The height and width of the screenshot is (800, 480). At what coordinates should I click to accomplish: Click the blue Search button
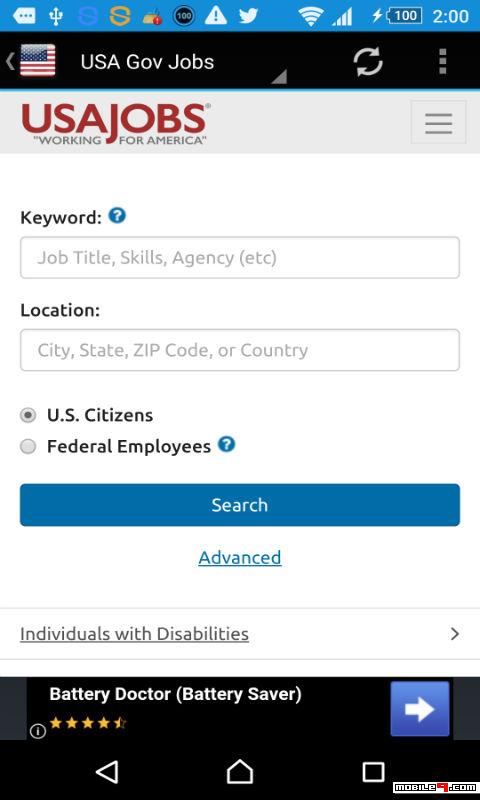(240, 505)
